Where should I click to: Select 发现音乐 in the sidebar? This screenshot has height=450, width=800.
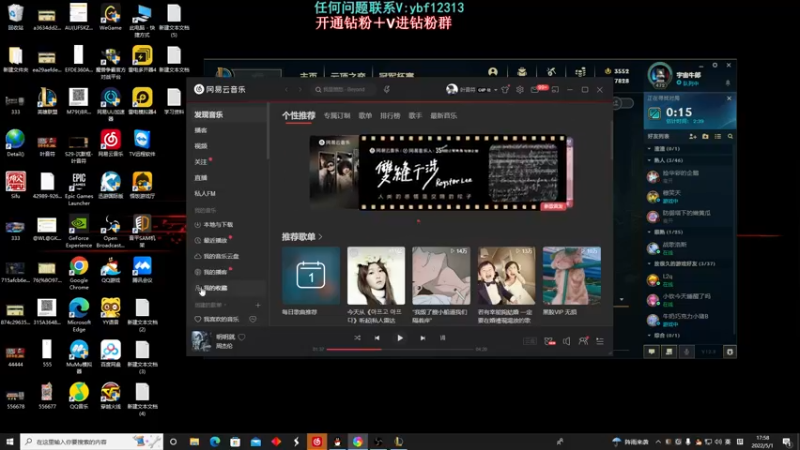[227, 115]
